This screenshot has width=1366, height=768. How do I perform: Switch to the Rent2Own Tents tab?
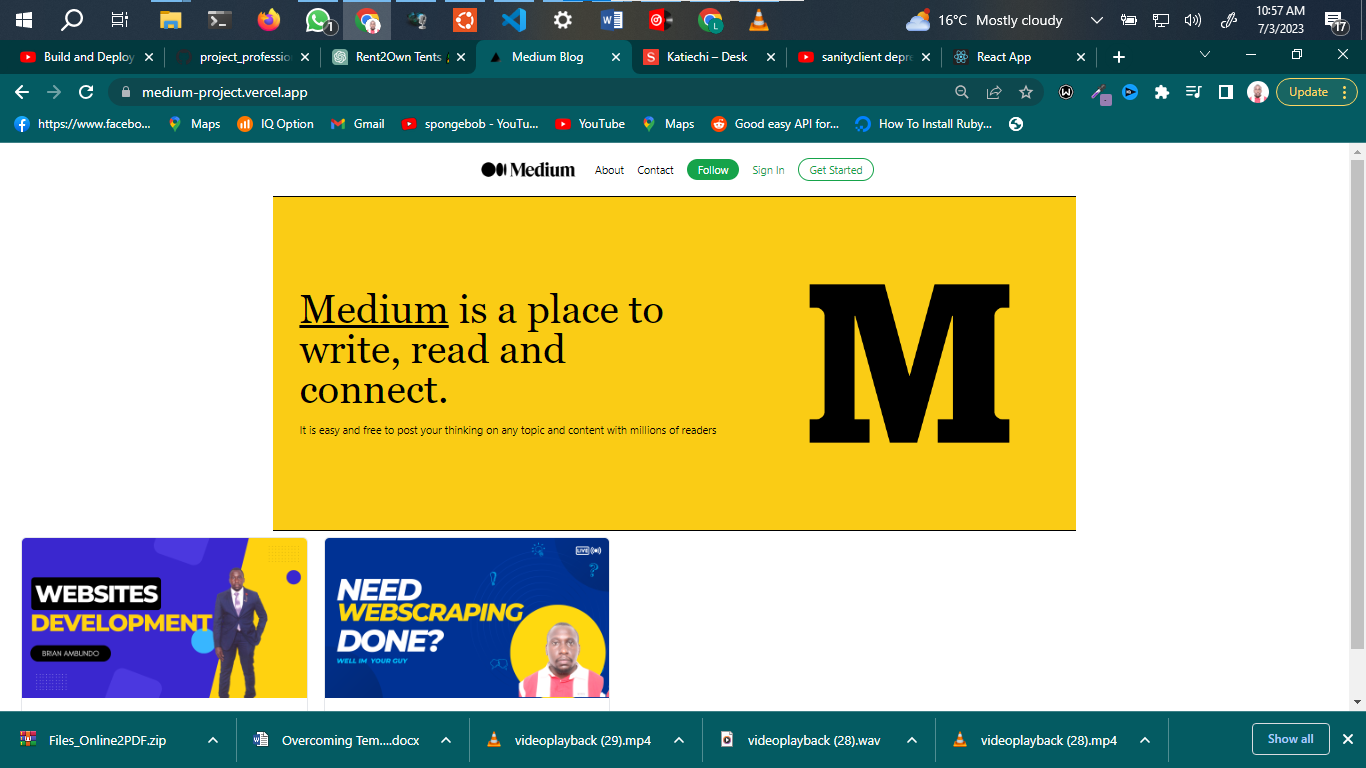398,57
